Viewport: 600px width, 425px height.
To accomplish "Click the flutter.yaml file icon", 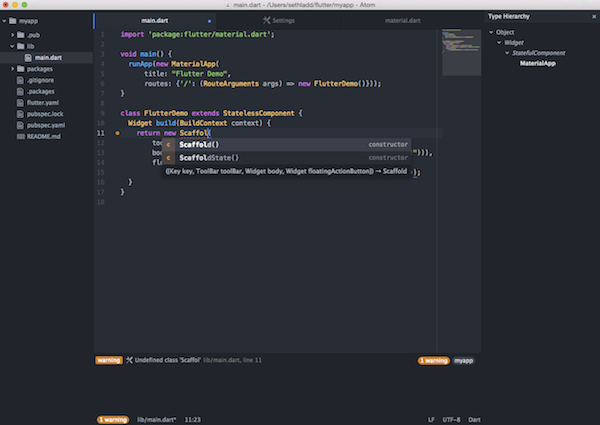I will tap(20, 103).
